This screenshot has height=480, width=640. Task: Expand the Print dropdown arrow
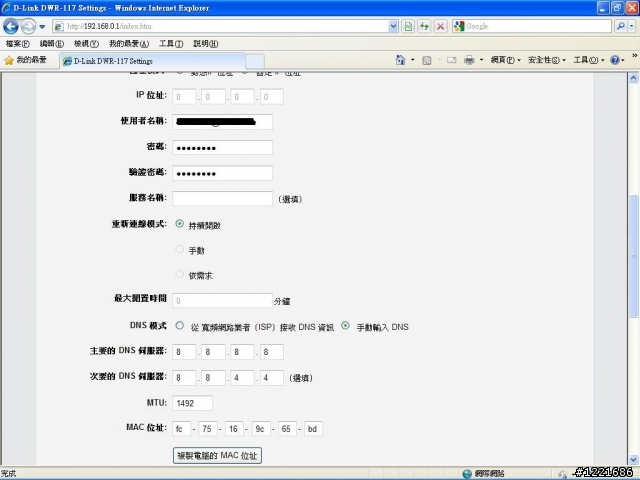481,60
